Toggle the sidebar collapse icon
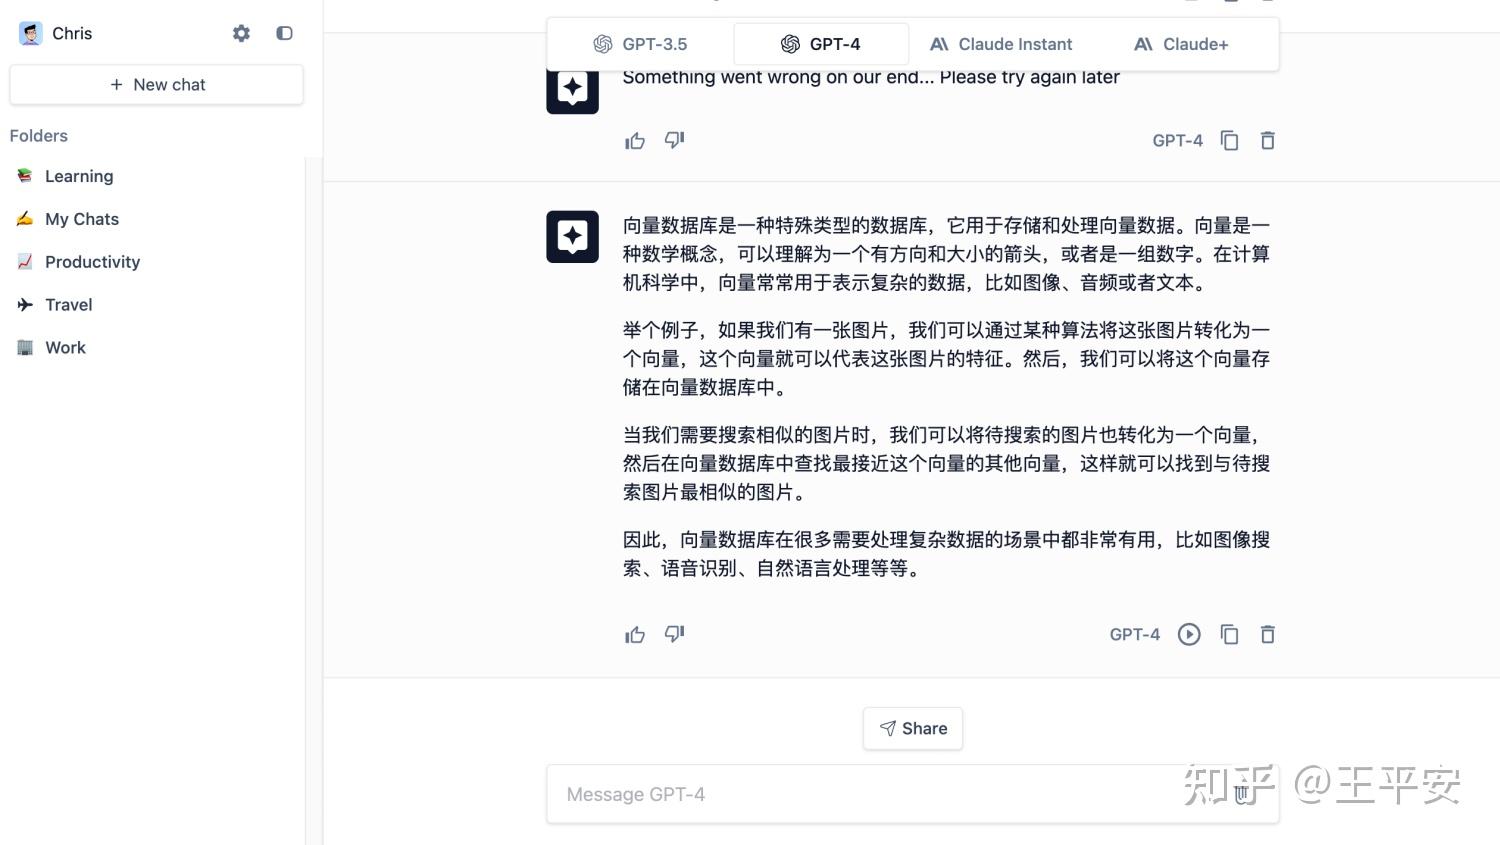This screenshot has height=845, width=1500. [284, 33]
